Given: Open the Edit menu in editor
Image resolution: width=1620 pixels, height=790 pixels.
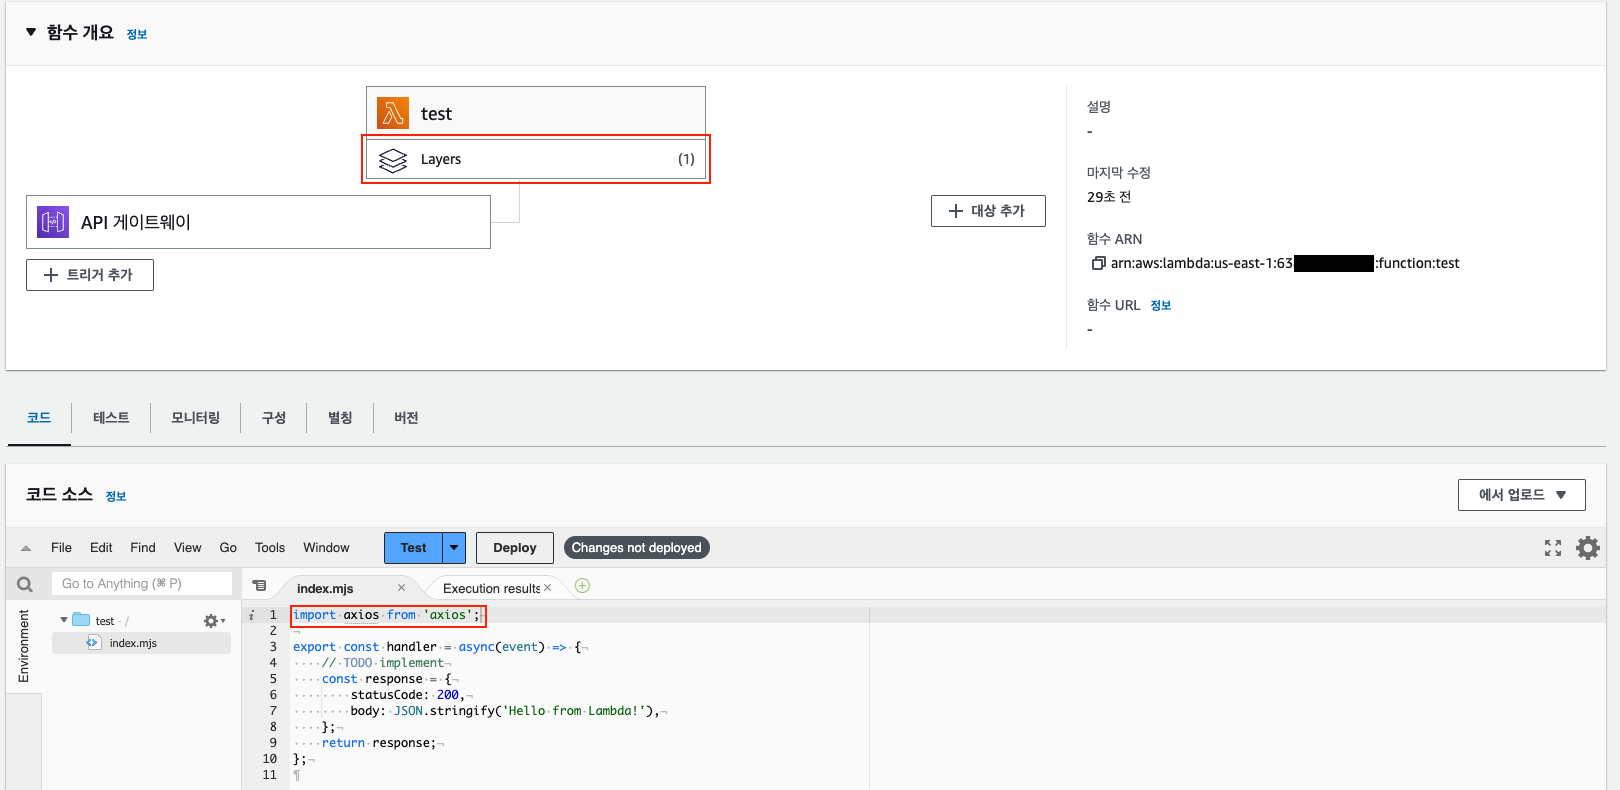Looking at the screenshot, I should coord(101,548).
